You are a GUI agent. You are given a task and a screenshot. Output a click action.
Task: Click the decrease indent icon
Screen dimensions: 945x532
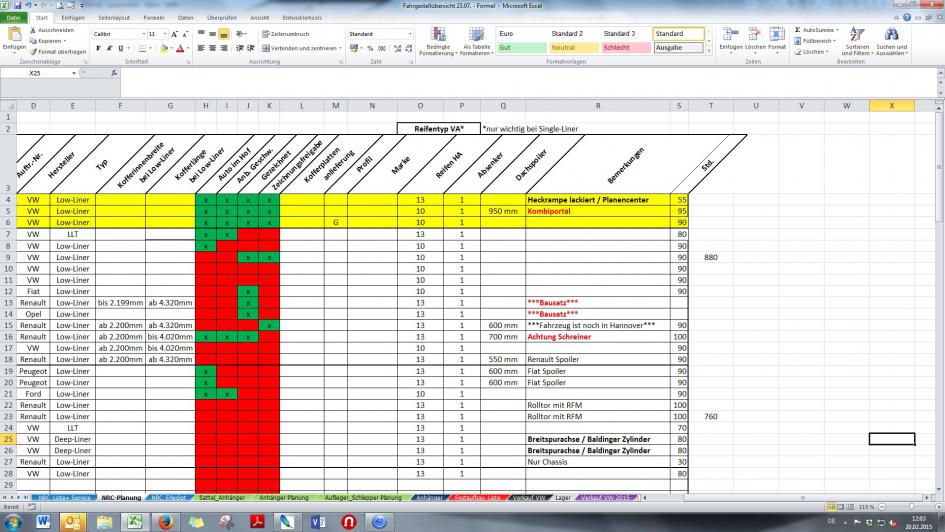pyautogui.click(x=239, y=48)
